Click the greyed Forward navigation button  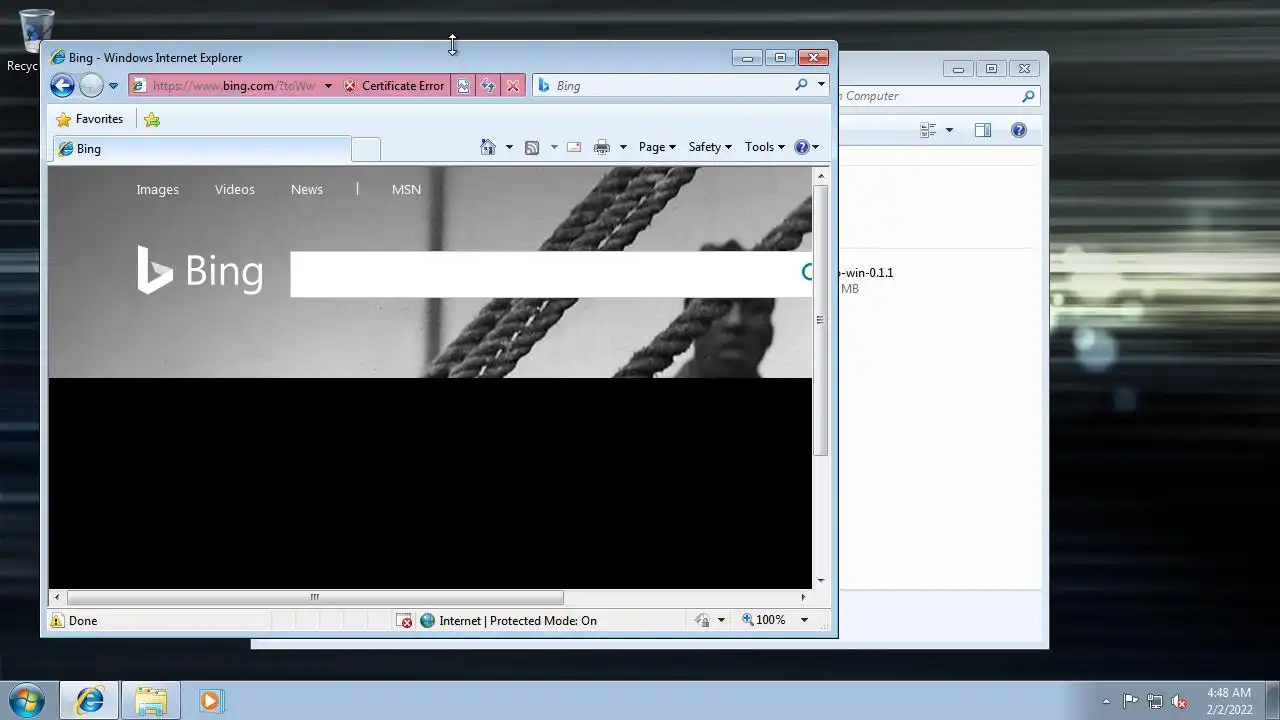[91, 86]
